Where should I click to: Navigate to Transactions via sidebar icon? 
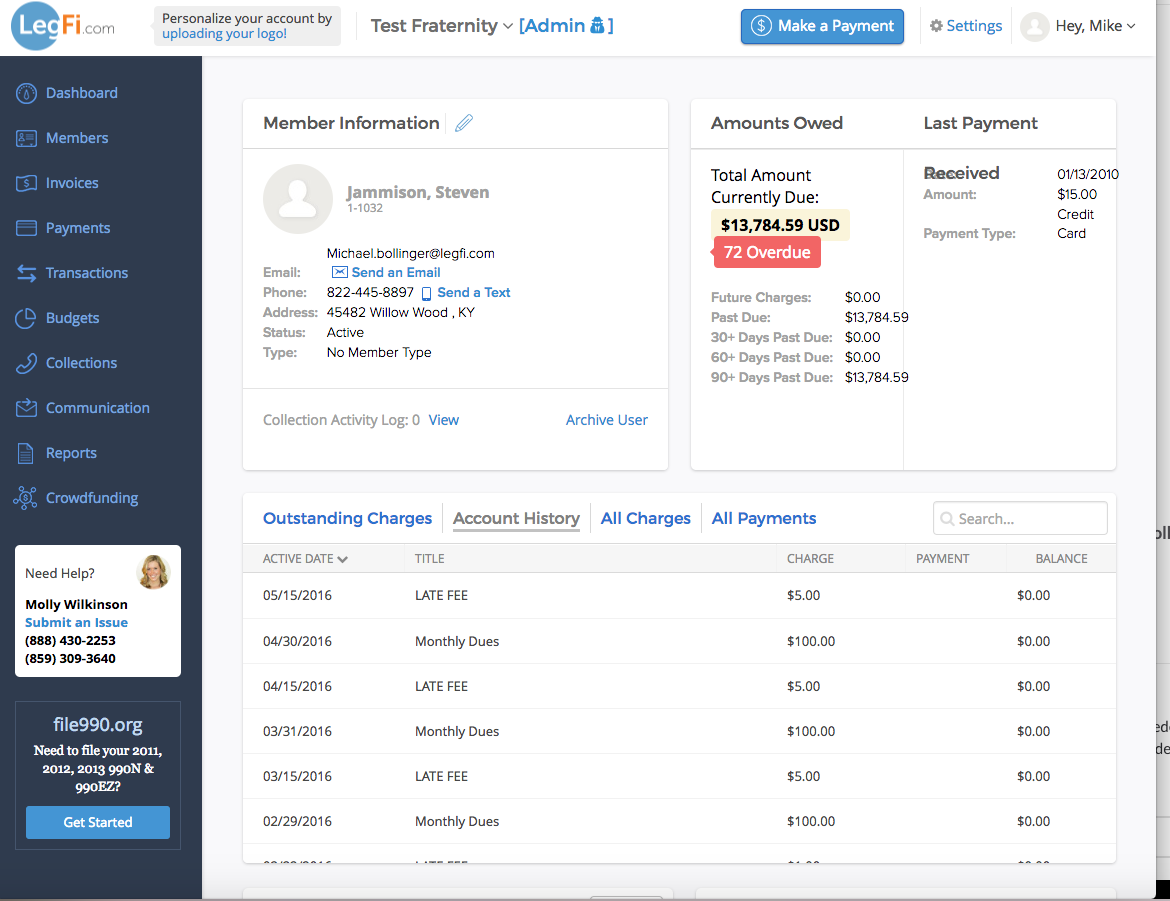25,272
